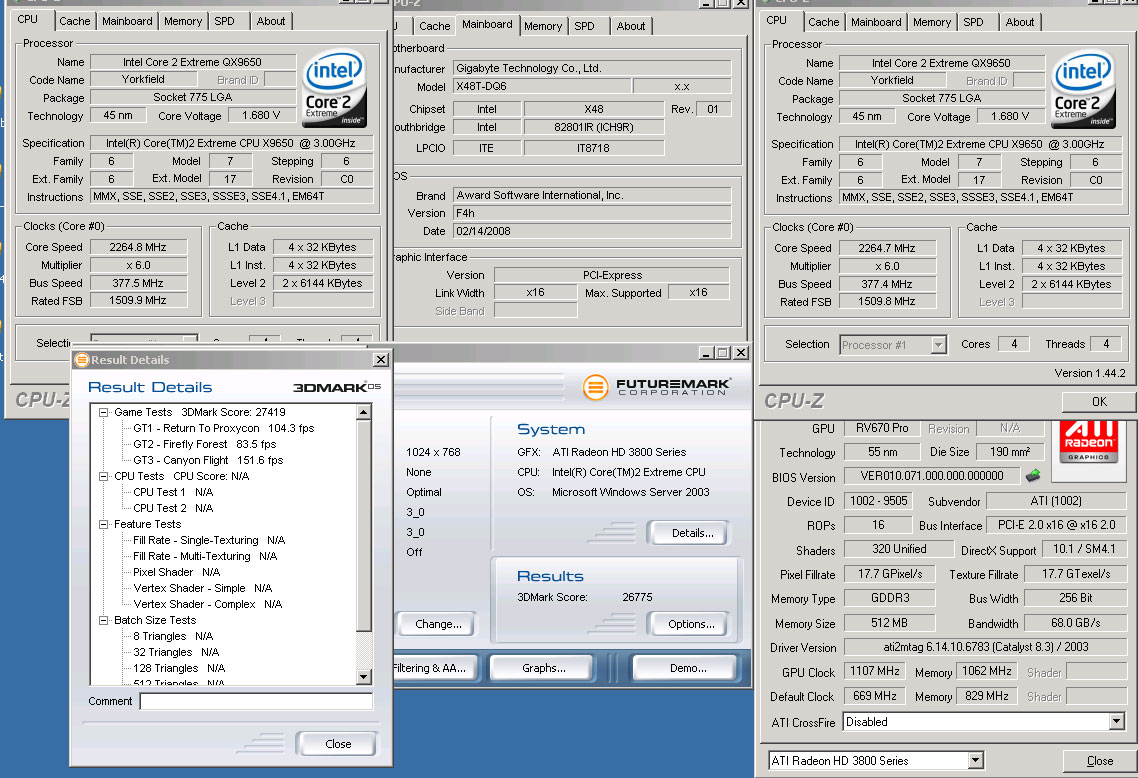Open the Processor #1 selection dropdown
Viewport: 1138px width, 778px height.
pyautogui.click(x=938, y=345)
